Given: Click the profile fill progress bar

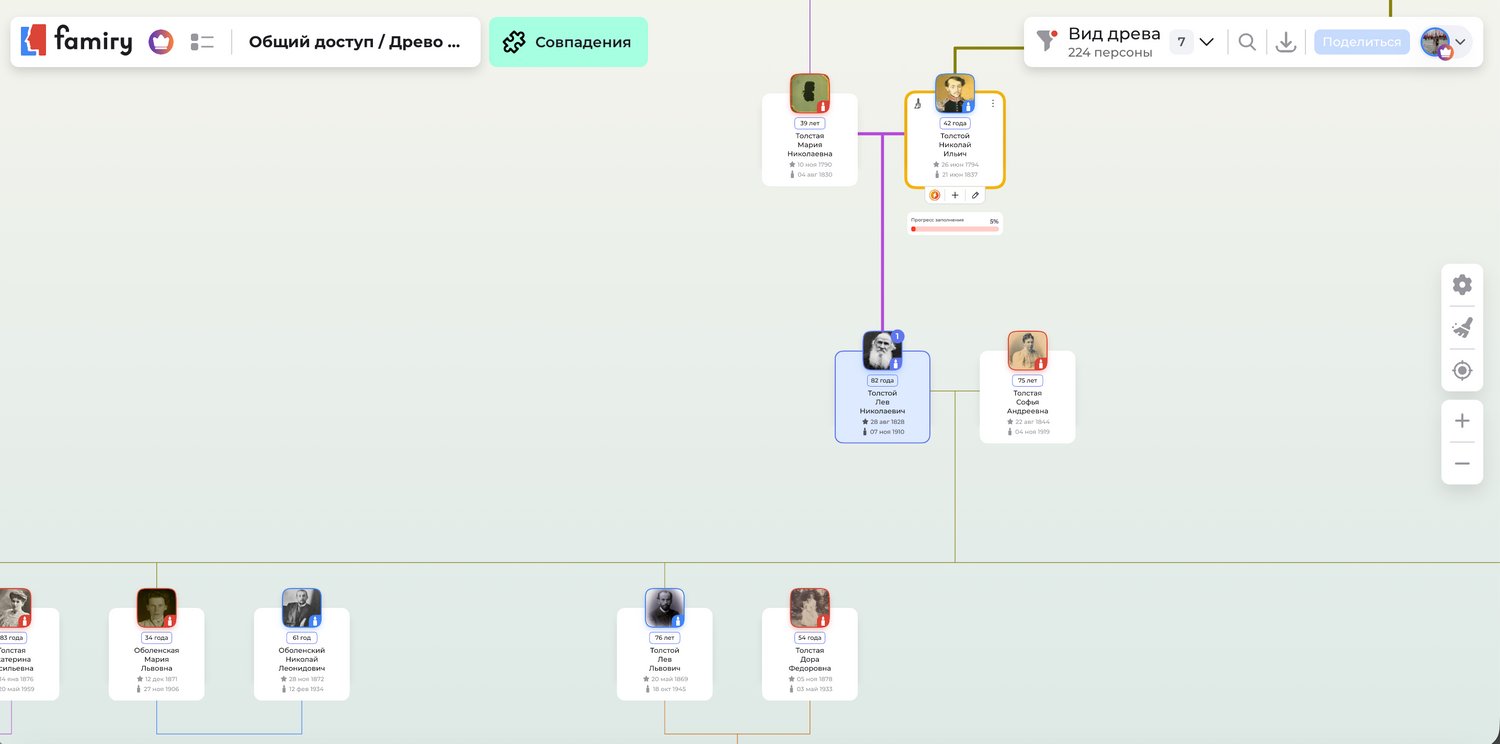Looking at the screenshot, I should pos(955,228).
